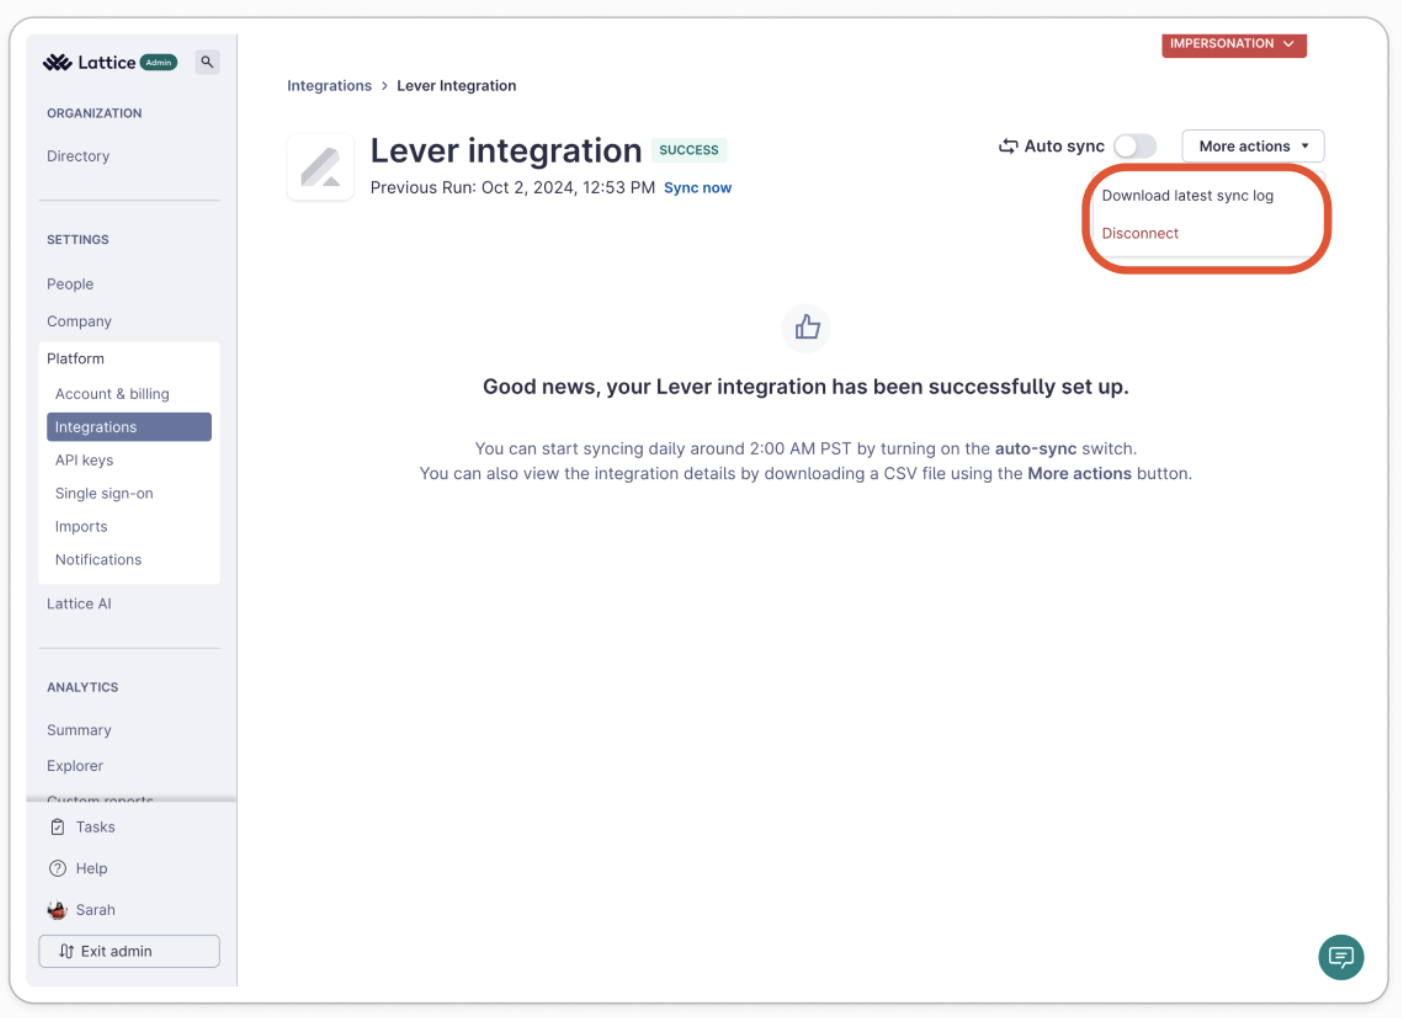Toggle the Auto sync switch
This screenshot has width=1402, height=1018.
[1135, 146]
